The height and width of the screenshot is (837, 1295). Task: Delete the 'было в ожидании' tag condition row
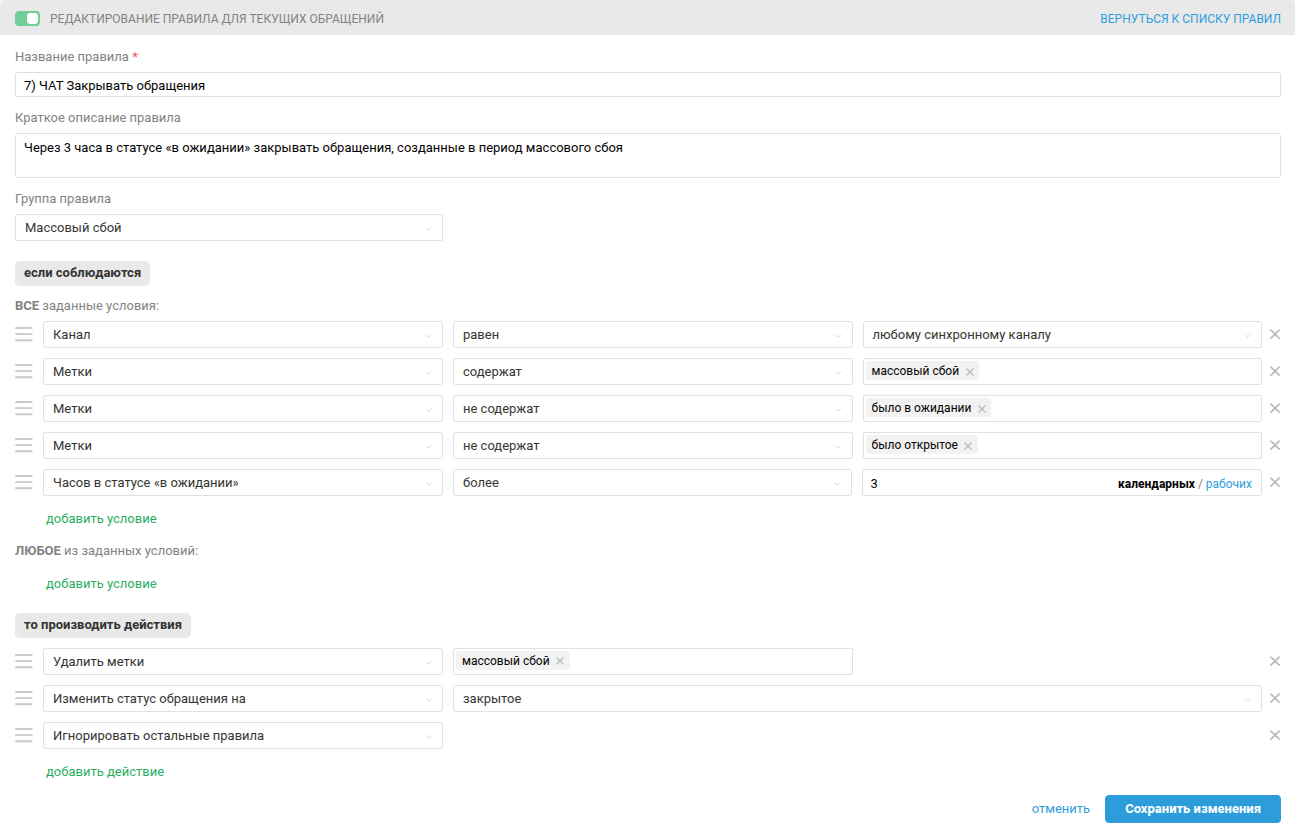[1275, 408]
